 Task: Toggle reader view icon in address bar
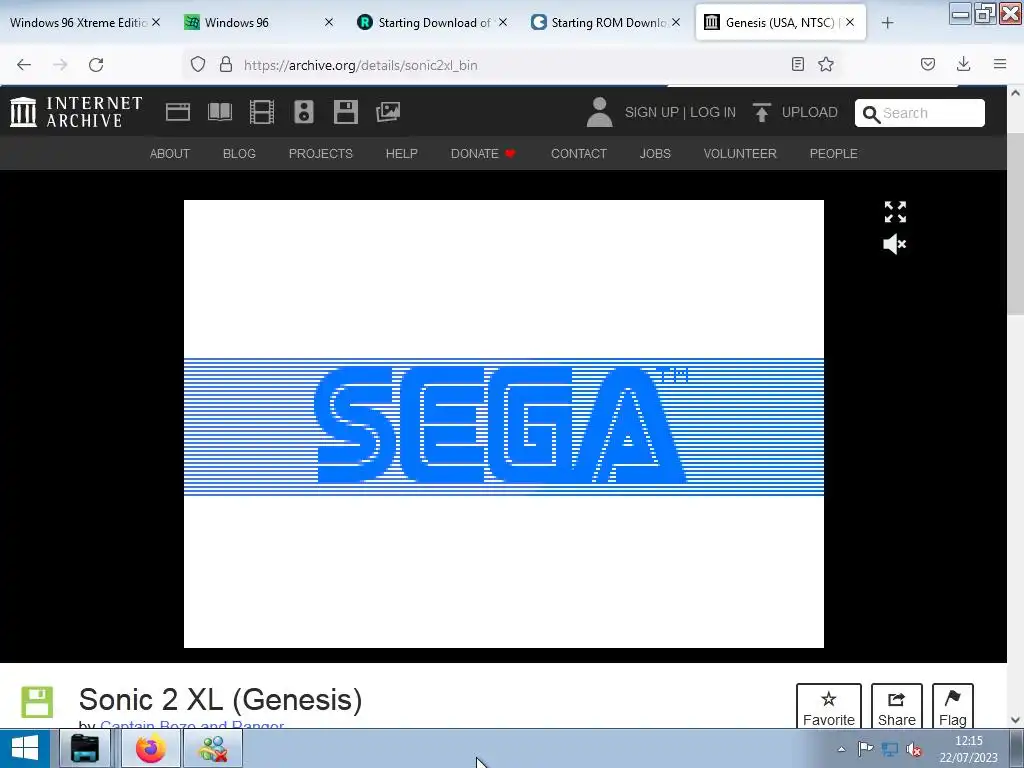[x=797, y=65]
